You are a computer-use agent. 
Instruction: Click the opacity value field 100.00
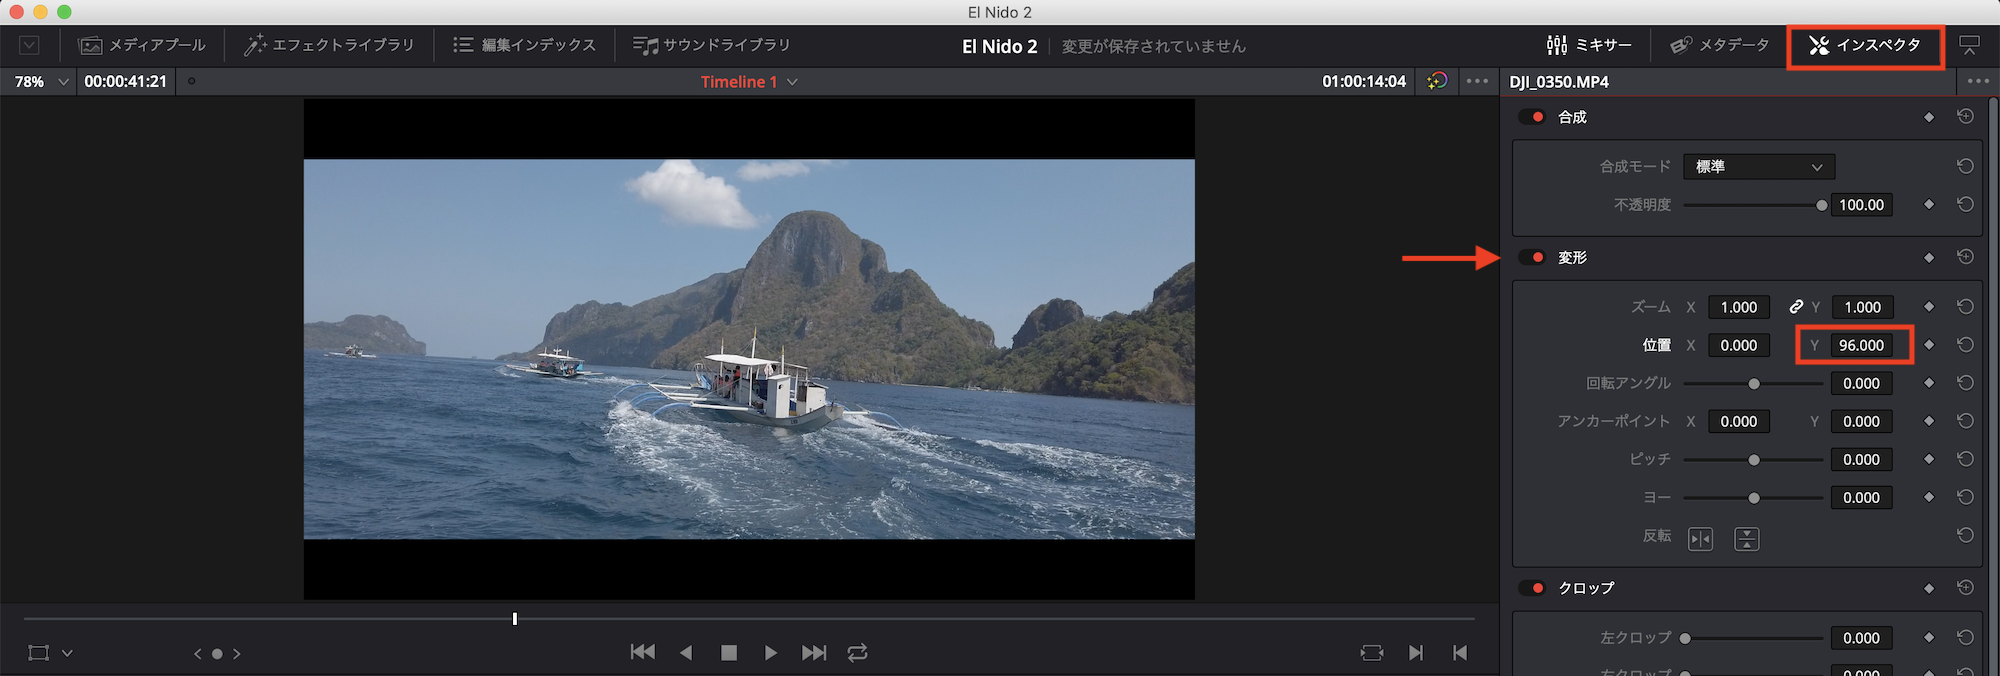(x=1861, y=205)
